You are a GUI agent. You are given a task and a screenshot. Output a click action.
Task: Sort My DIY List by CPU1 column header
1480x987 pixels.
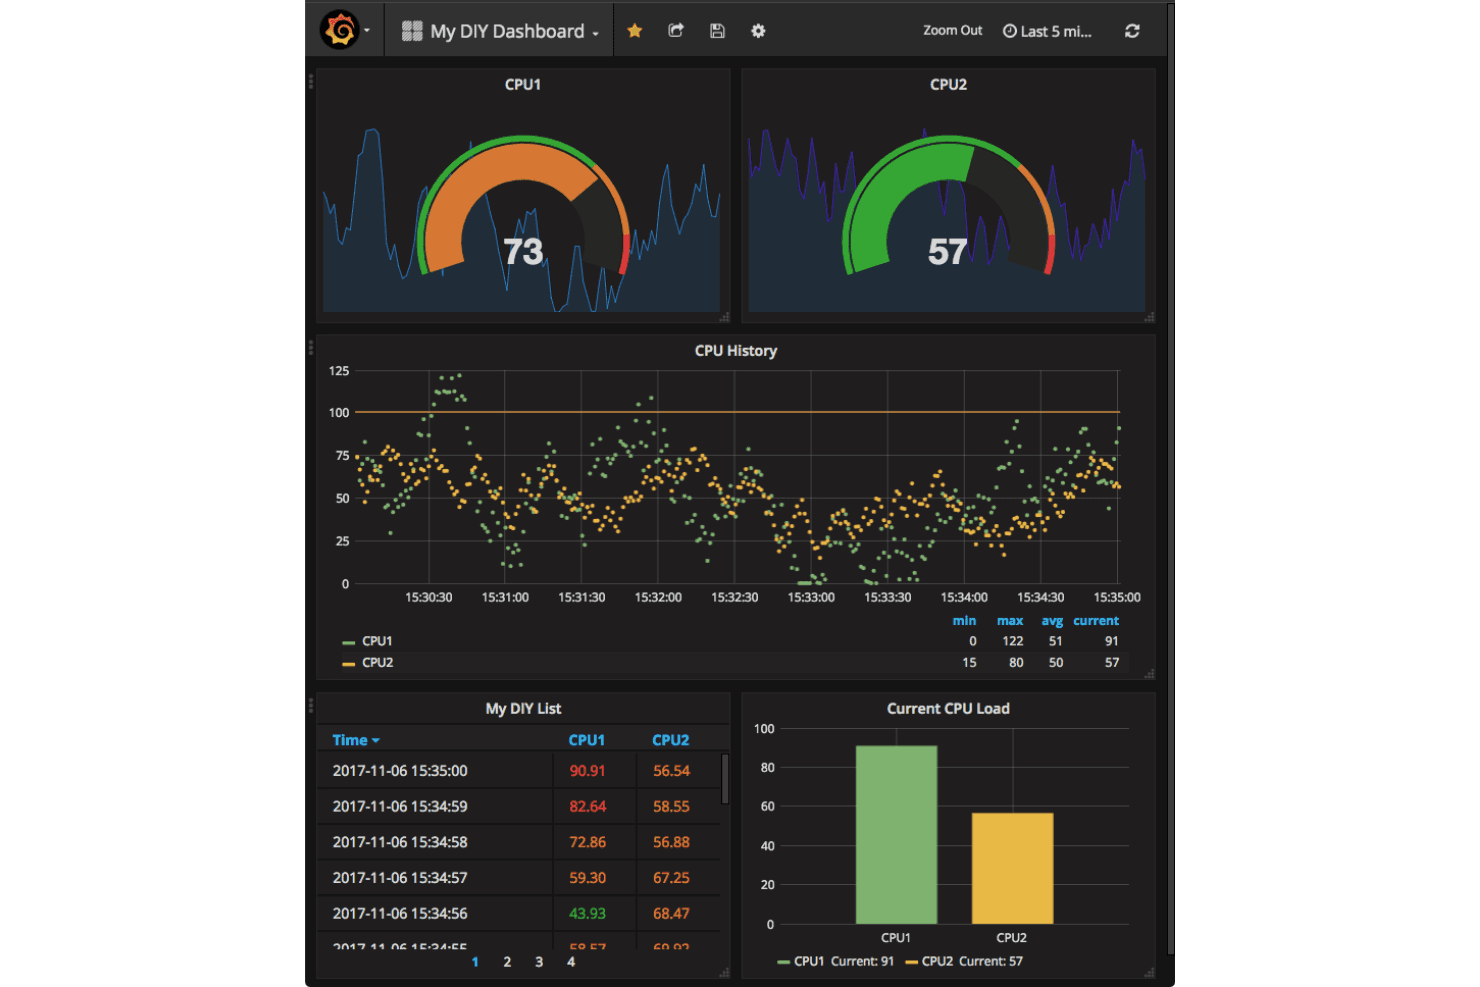587,740
